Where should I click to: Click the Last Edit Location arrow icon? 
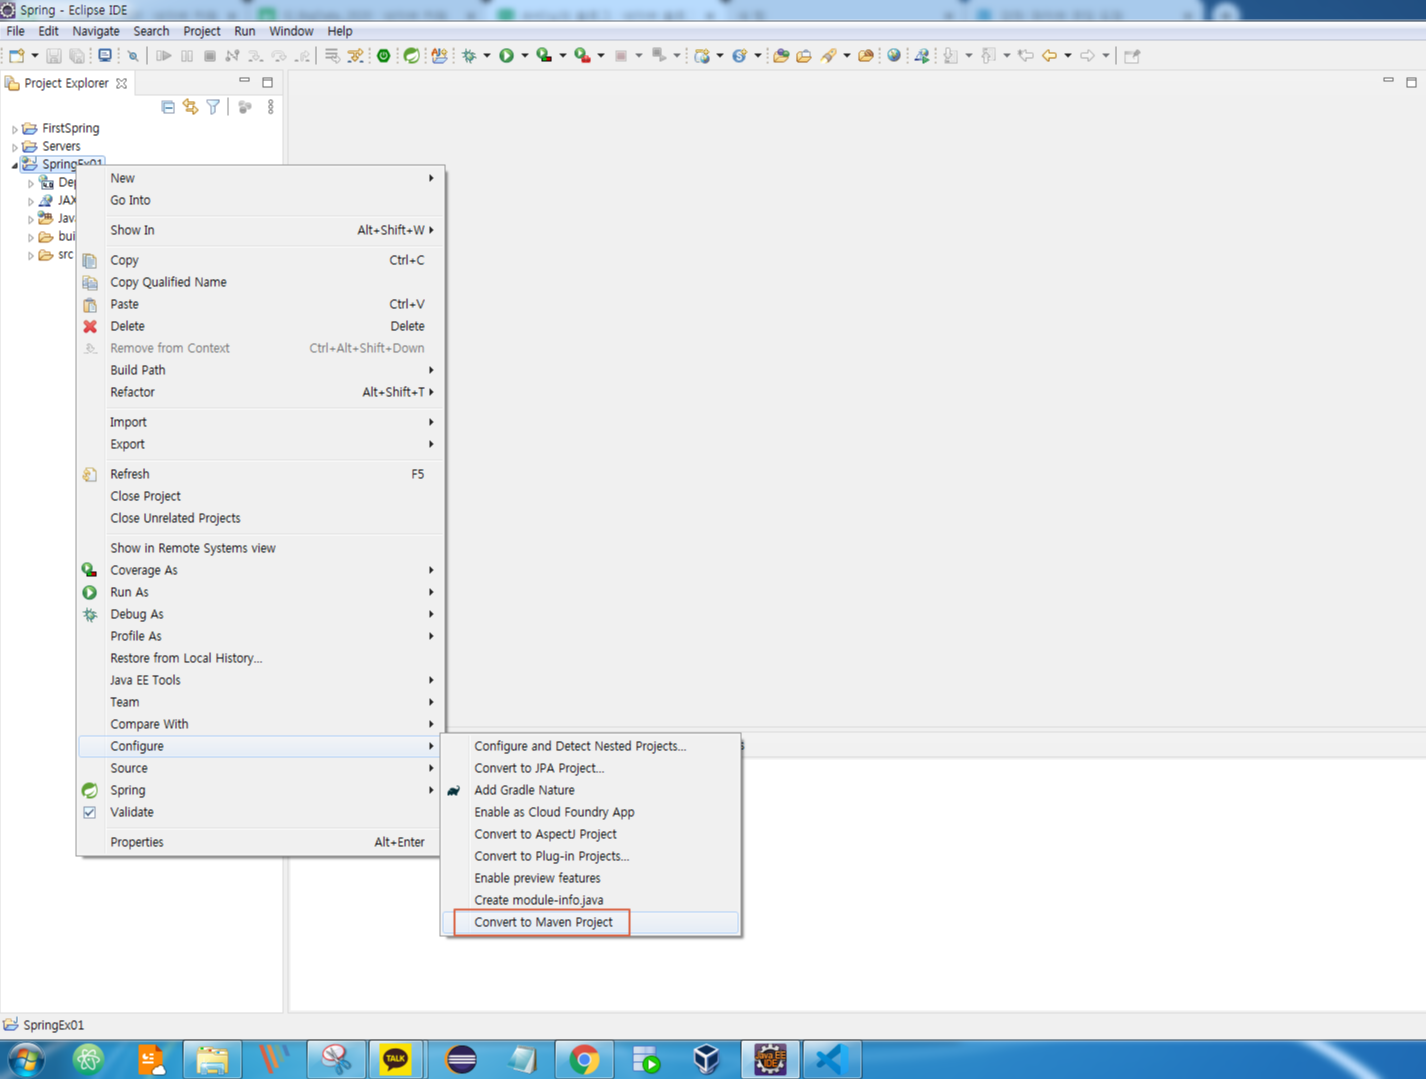pyautogui.click(x=1026, y=56)
